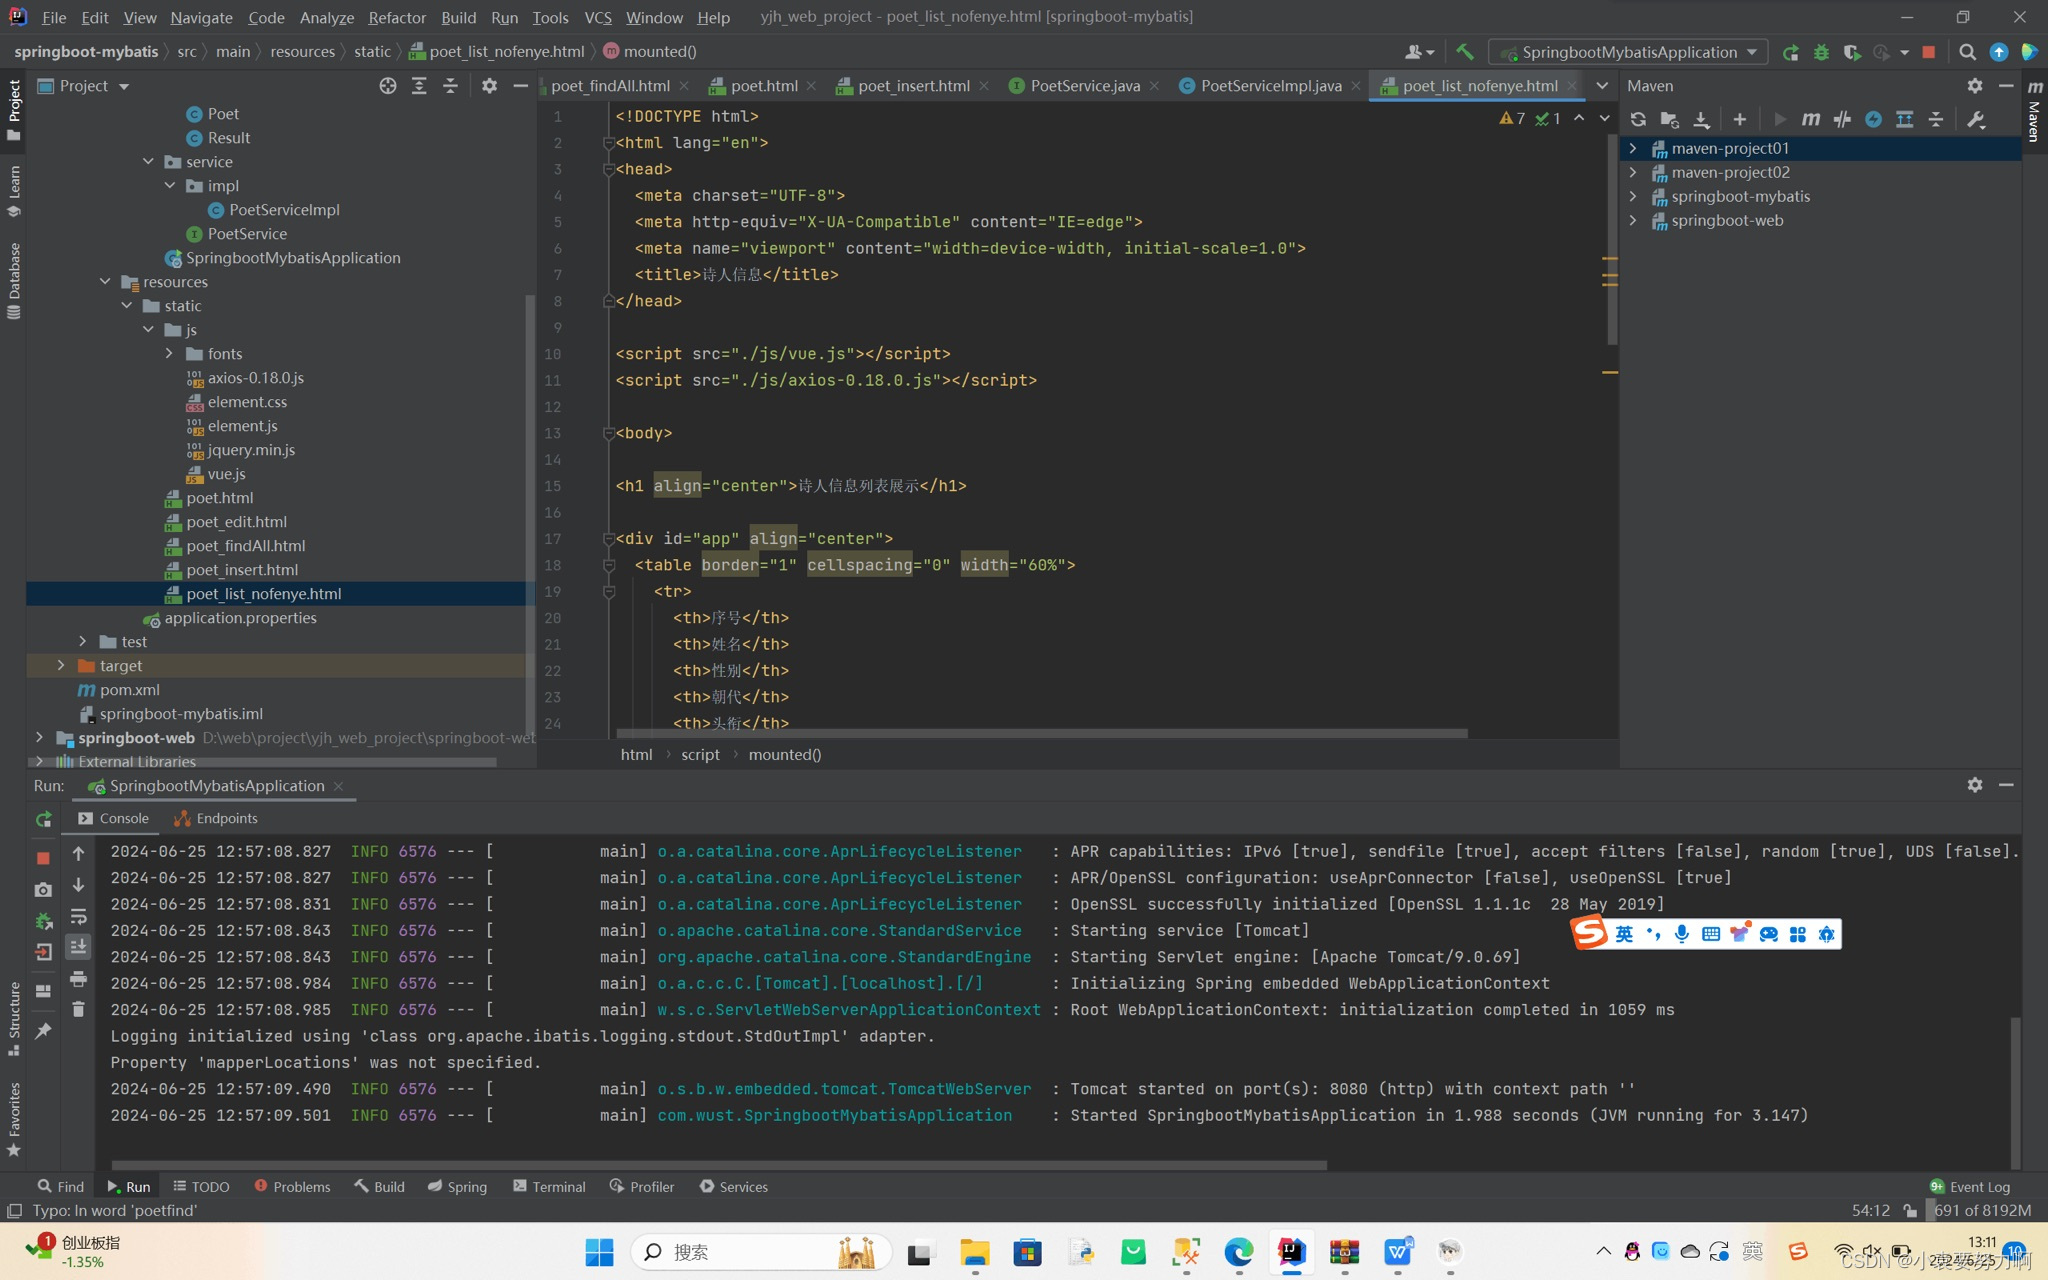Open the SpringbootMybatisApplication run configuration dropdown
Image resolution: width=2048 pixels, height=1280 pixels.
click(x=1628, y=52)
